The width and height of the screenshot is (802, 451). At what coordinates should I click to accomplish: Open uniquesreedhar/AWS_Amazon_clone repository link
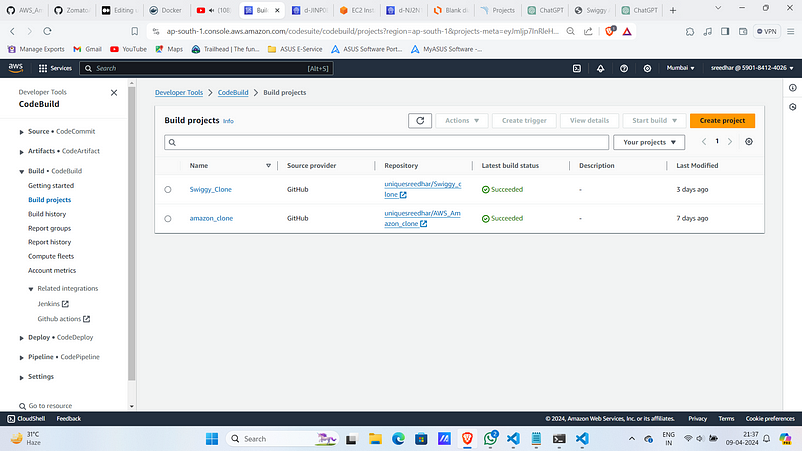(x=422, y=218)
